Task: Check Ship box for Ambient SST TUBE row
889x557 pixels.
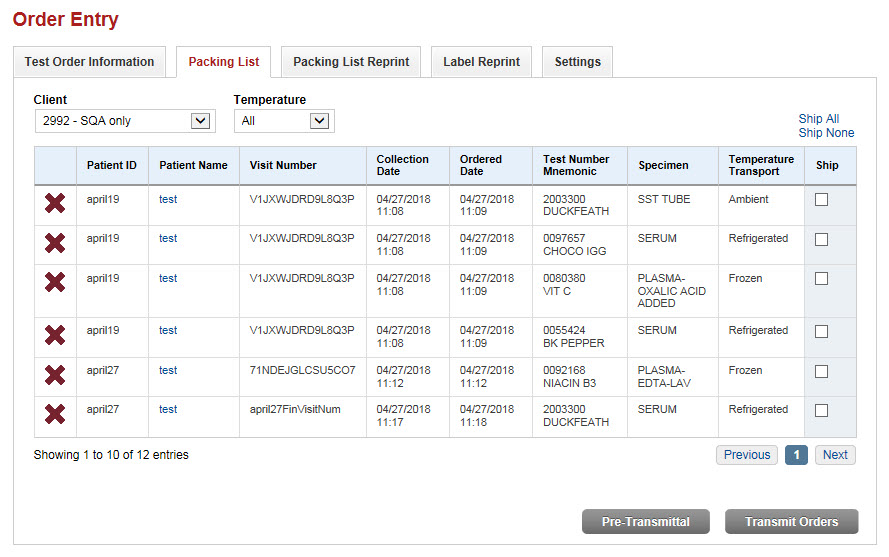Action: click(821, 200)
